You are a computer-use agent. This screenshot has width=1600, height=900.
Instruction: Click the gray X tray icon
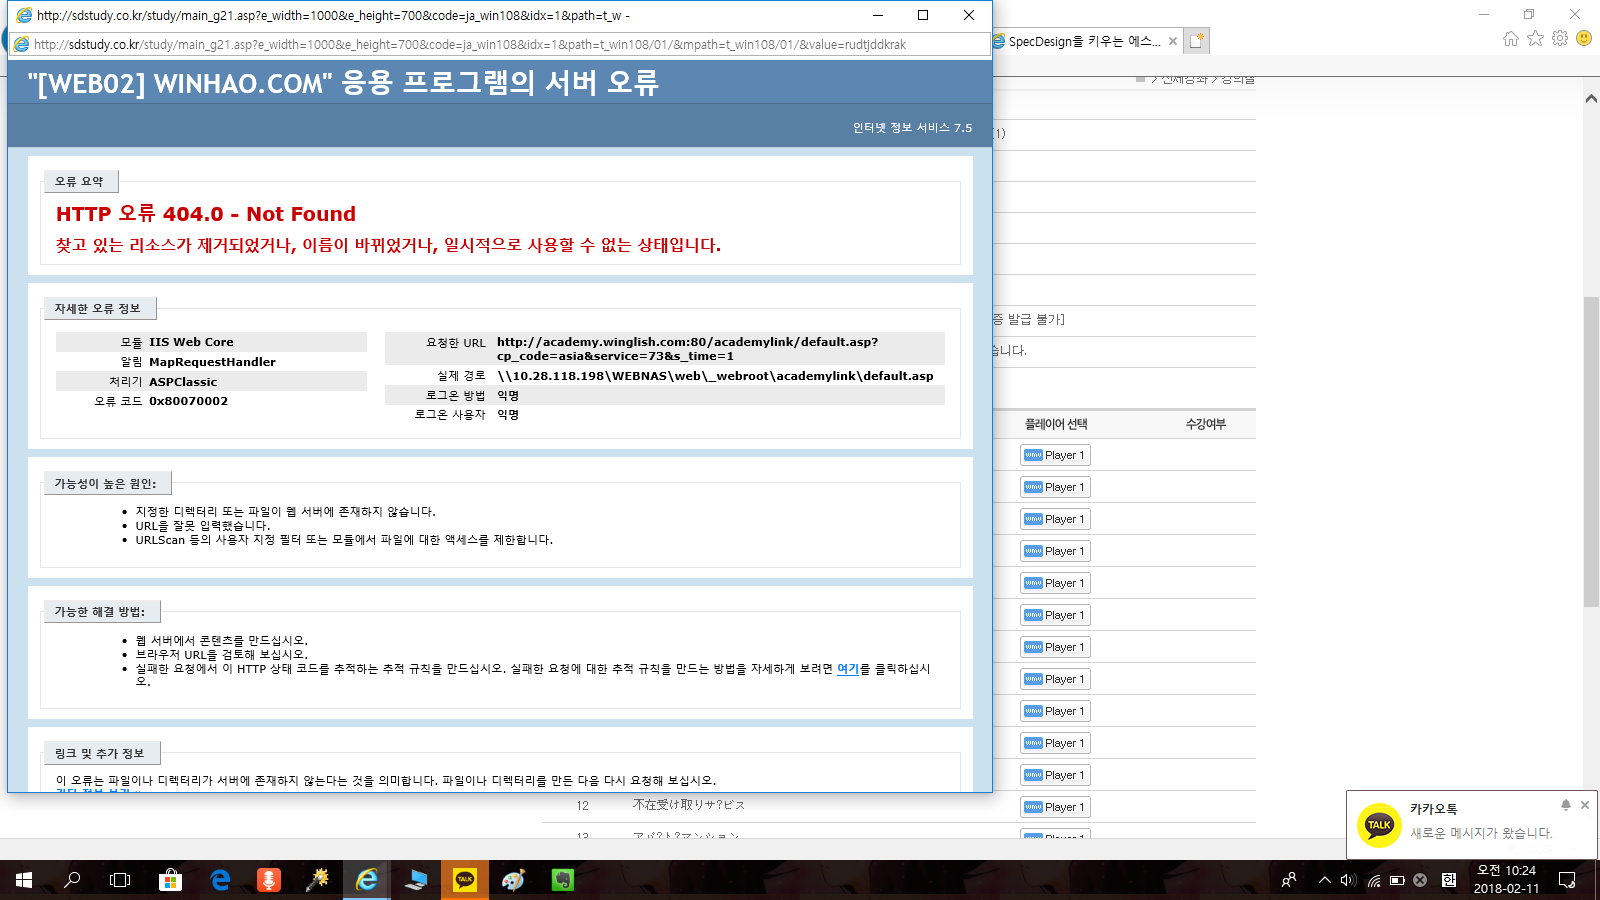click(x=1420, y=880)
